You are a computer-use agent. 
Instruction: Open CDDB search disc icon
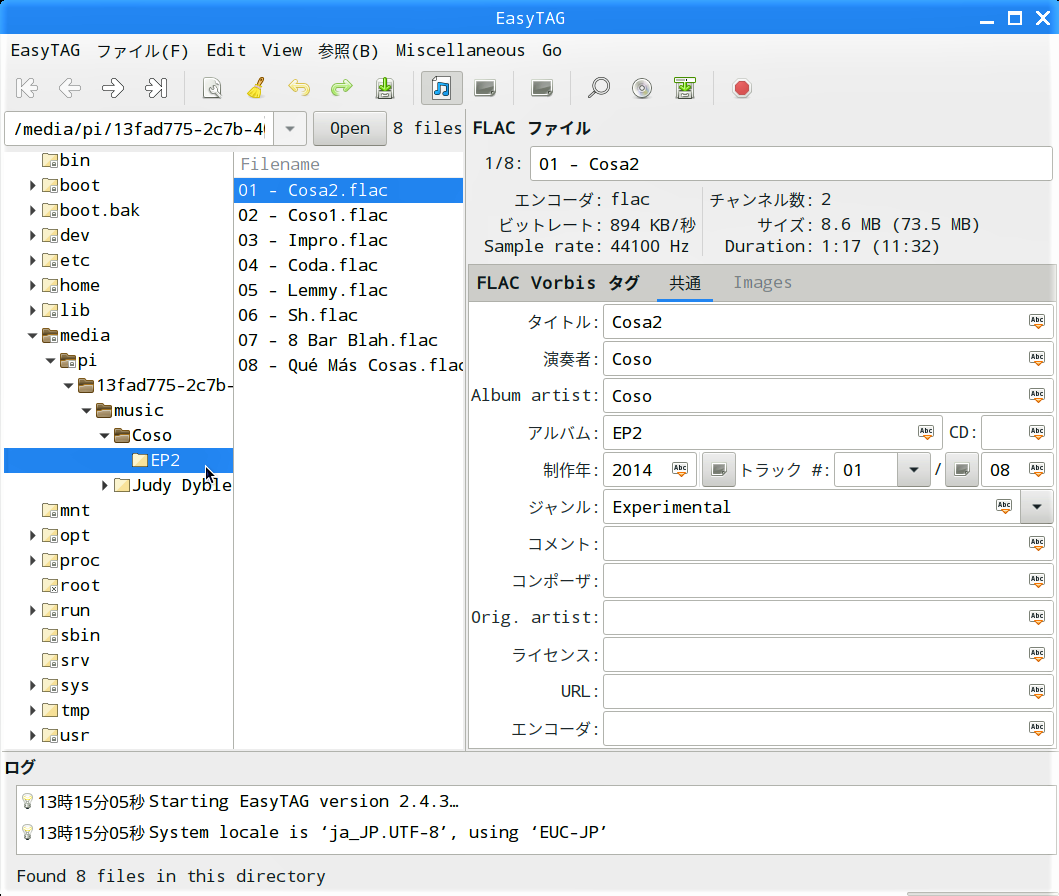pyautogui.click(x=642, y=88)
